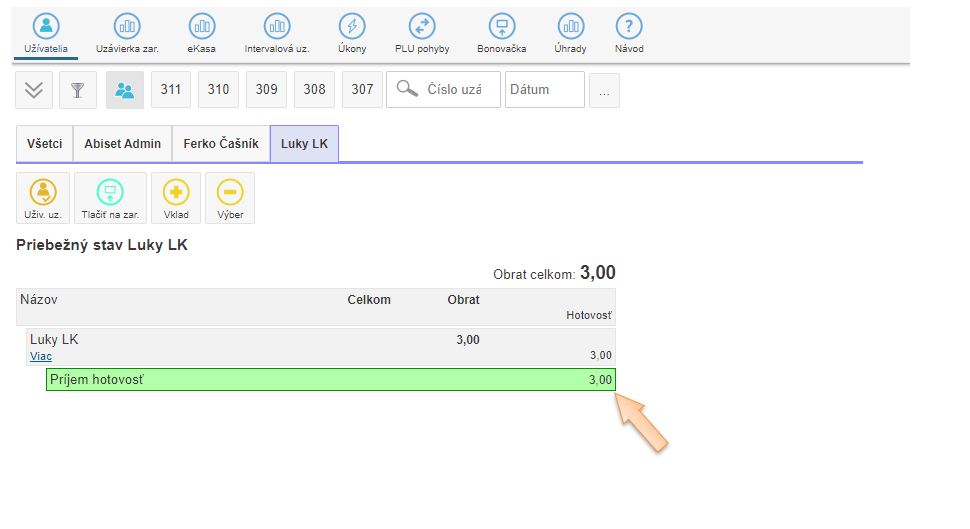
Task: Select closing number 307
Action: [x=362, y=90]
